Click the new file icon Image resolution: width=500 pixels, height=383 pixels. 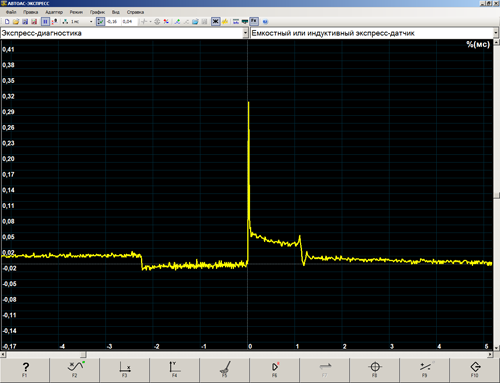point(7,22)
